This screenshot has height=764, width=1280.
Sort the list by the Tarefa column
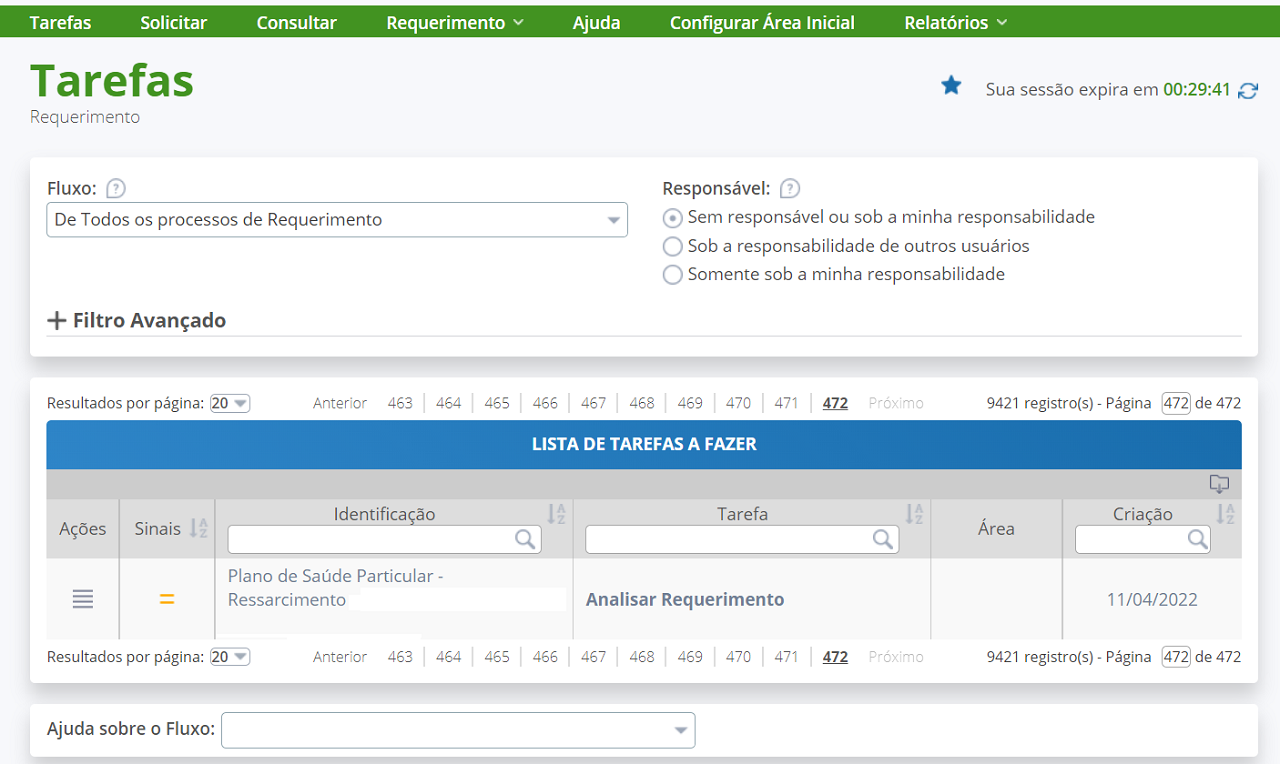pos(914,514)
